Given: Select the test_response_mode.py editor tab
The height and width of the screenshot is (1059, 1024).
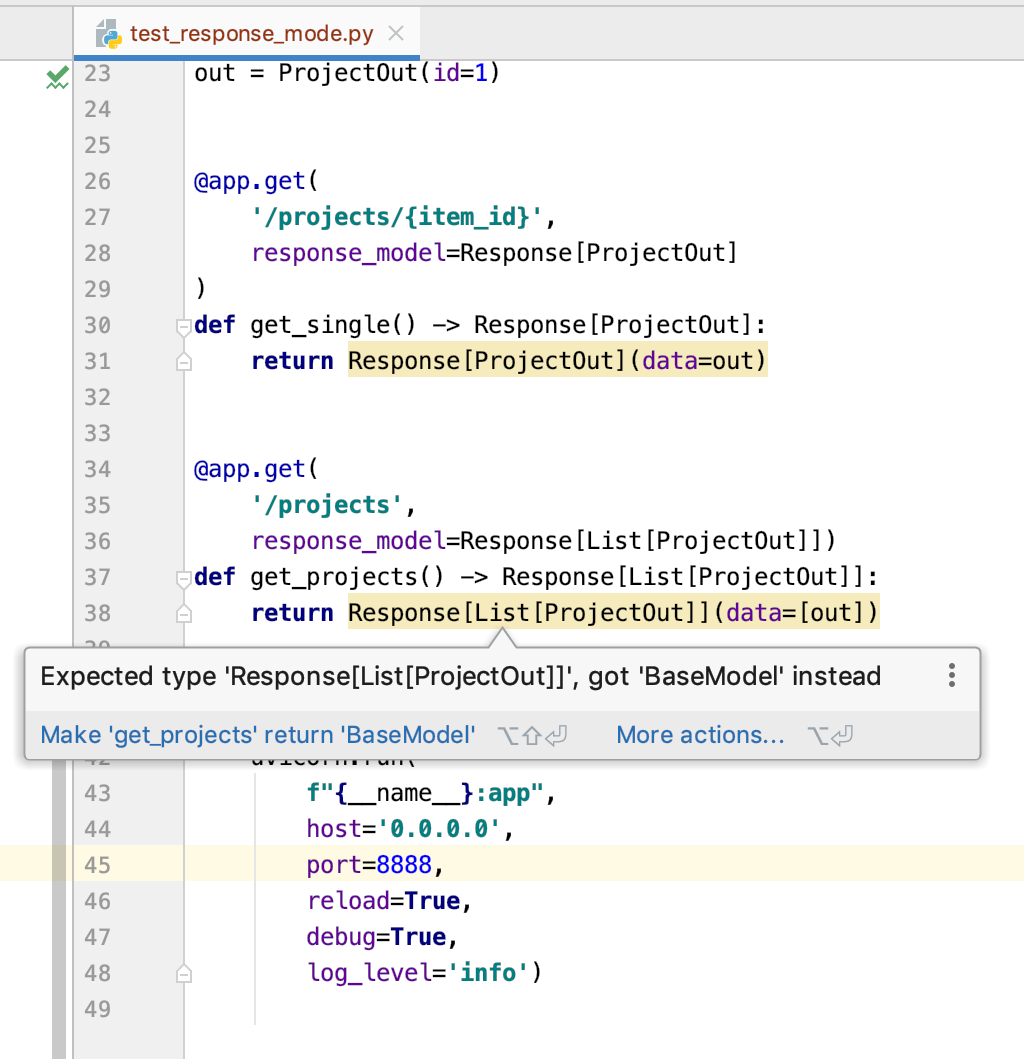Looking at the screenshot, I should 247,33.
